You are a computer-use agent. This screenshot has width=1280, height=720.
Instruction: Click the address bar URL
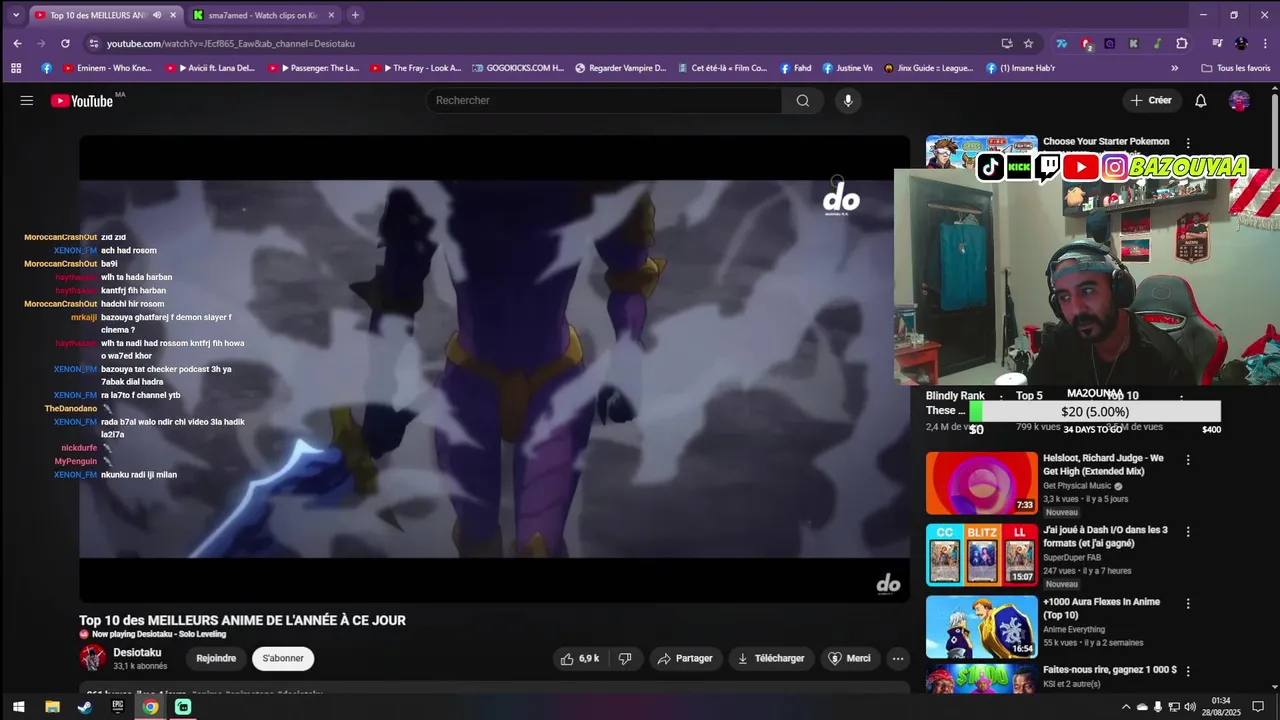(231, 43)
